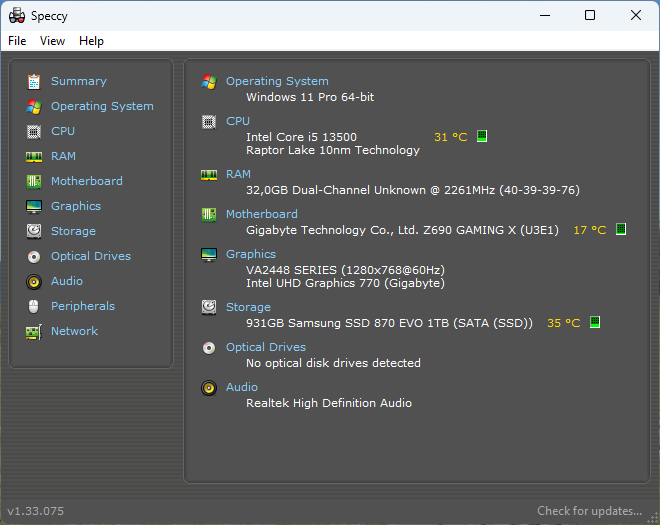Image resolution: width=660 pixels, height=525 pixels.
Task: Click the Optical Drives disc icon in sidebar
Action: pos(34,256)
